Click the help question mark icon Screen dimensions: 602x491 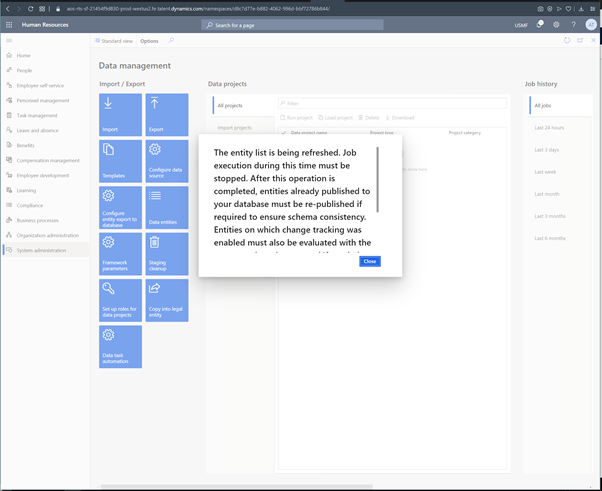[573, 25]
